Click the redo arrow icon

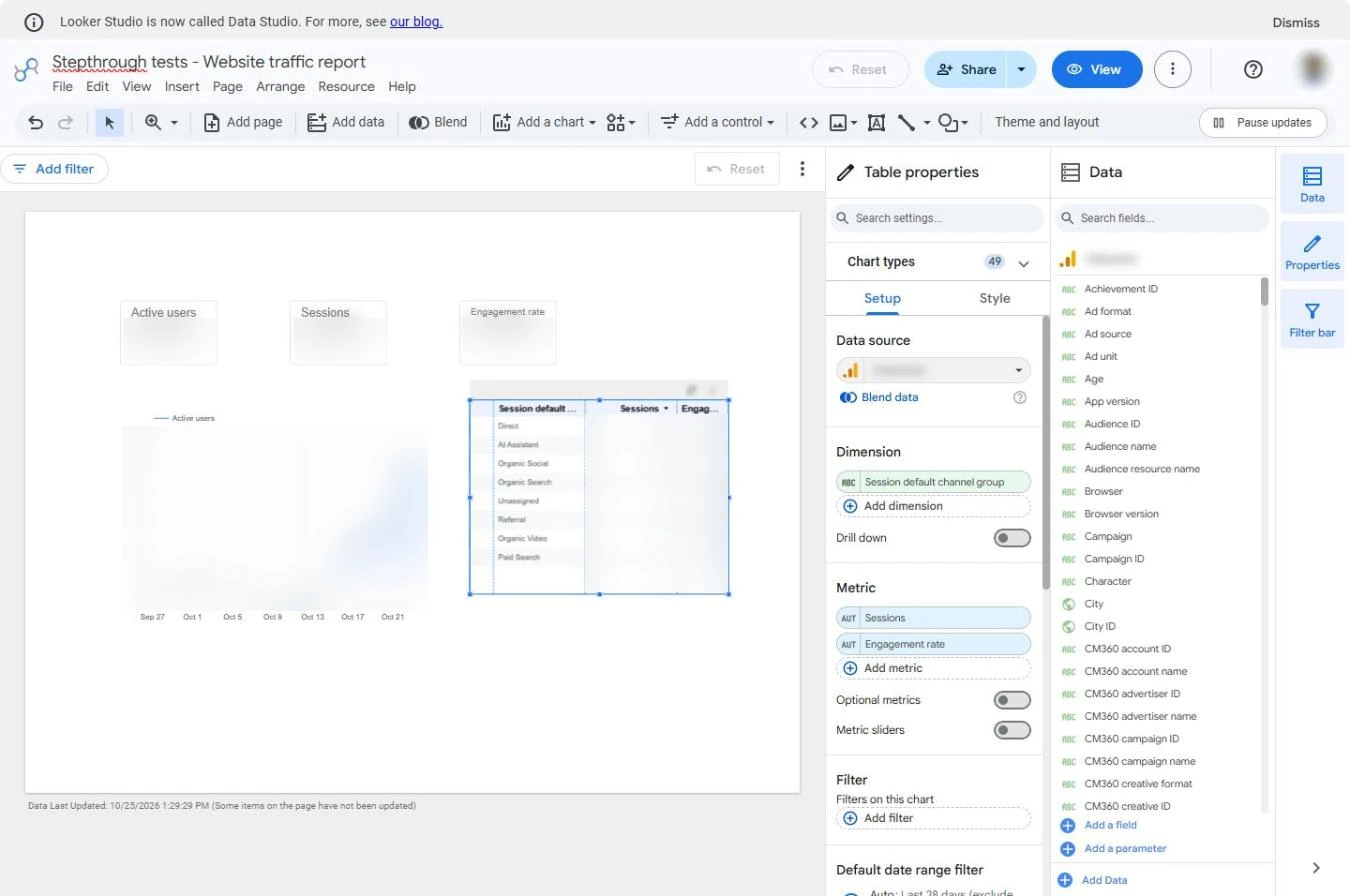pos(66,122)
